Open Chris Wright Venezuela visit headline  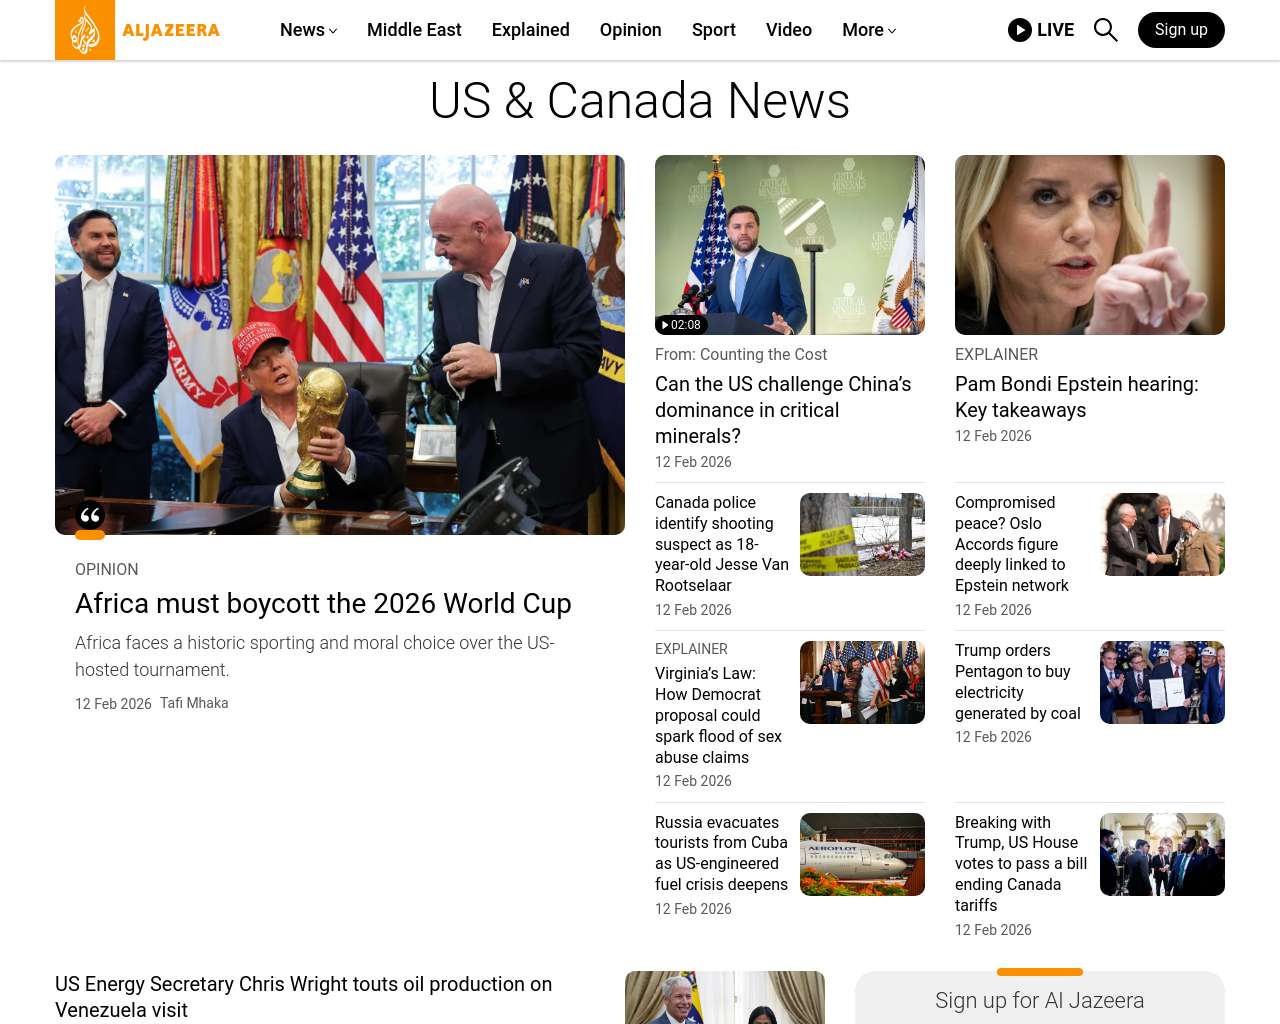tap(303, 996)
